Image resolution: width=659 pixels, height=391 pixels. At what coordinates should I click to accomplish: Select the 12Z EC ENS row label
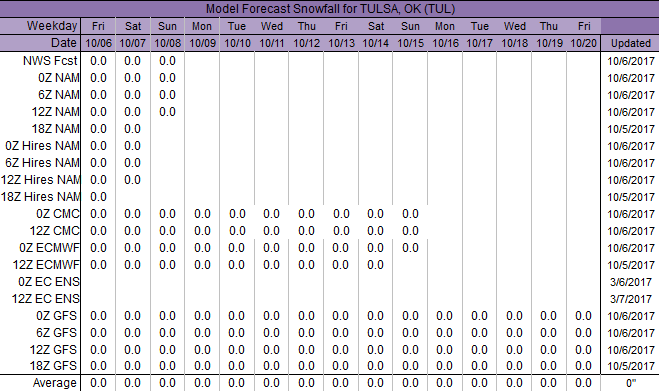[x=45, y=299]
